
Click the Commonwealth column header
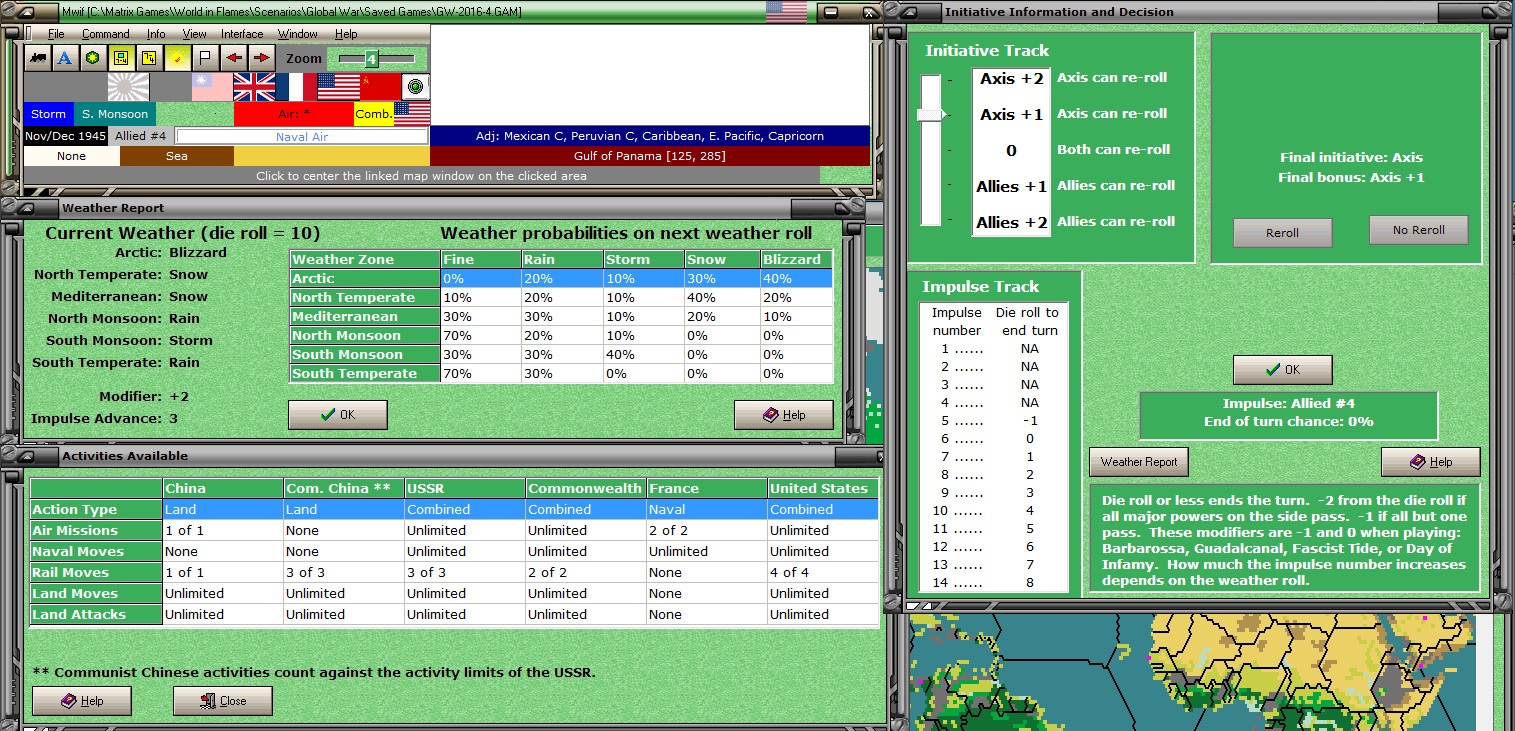(586, 488)
